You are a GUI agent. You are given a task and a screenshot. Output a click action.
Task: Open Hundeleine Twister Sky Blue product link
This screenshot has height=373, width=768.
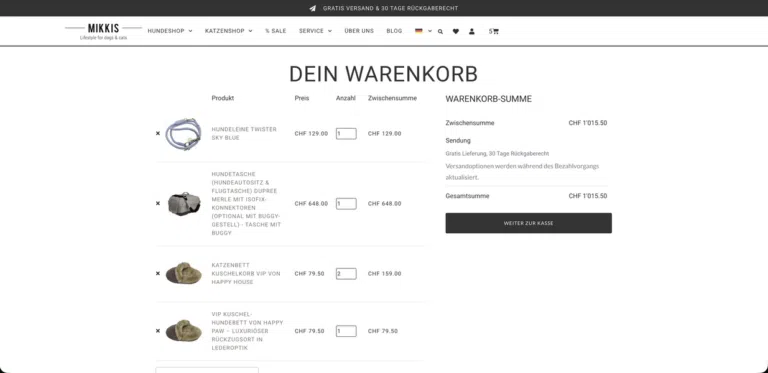(244, 133)
